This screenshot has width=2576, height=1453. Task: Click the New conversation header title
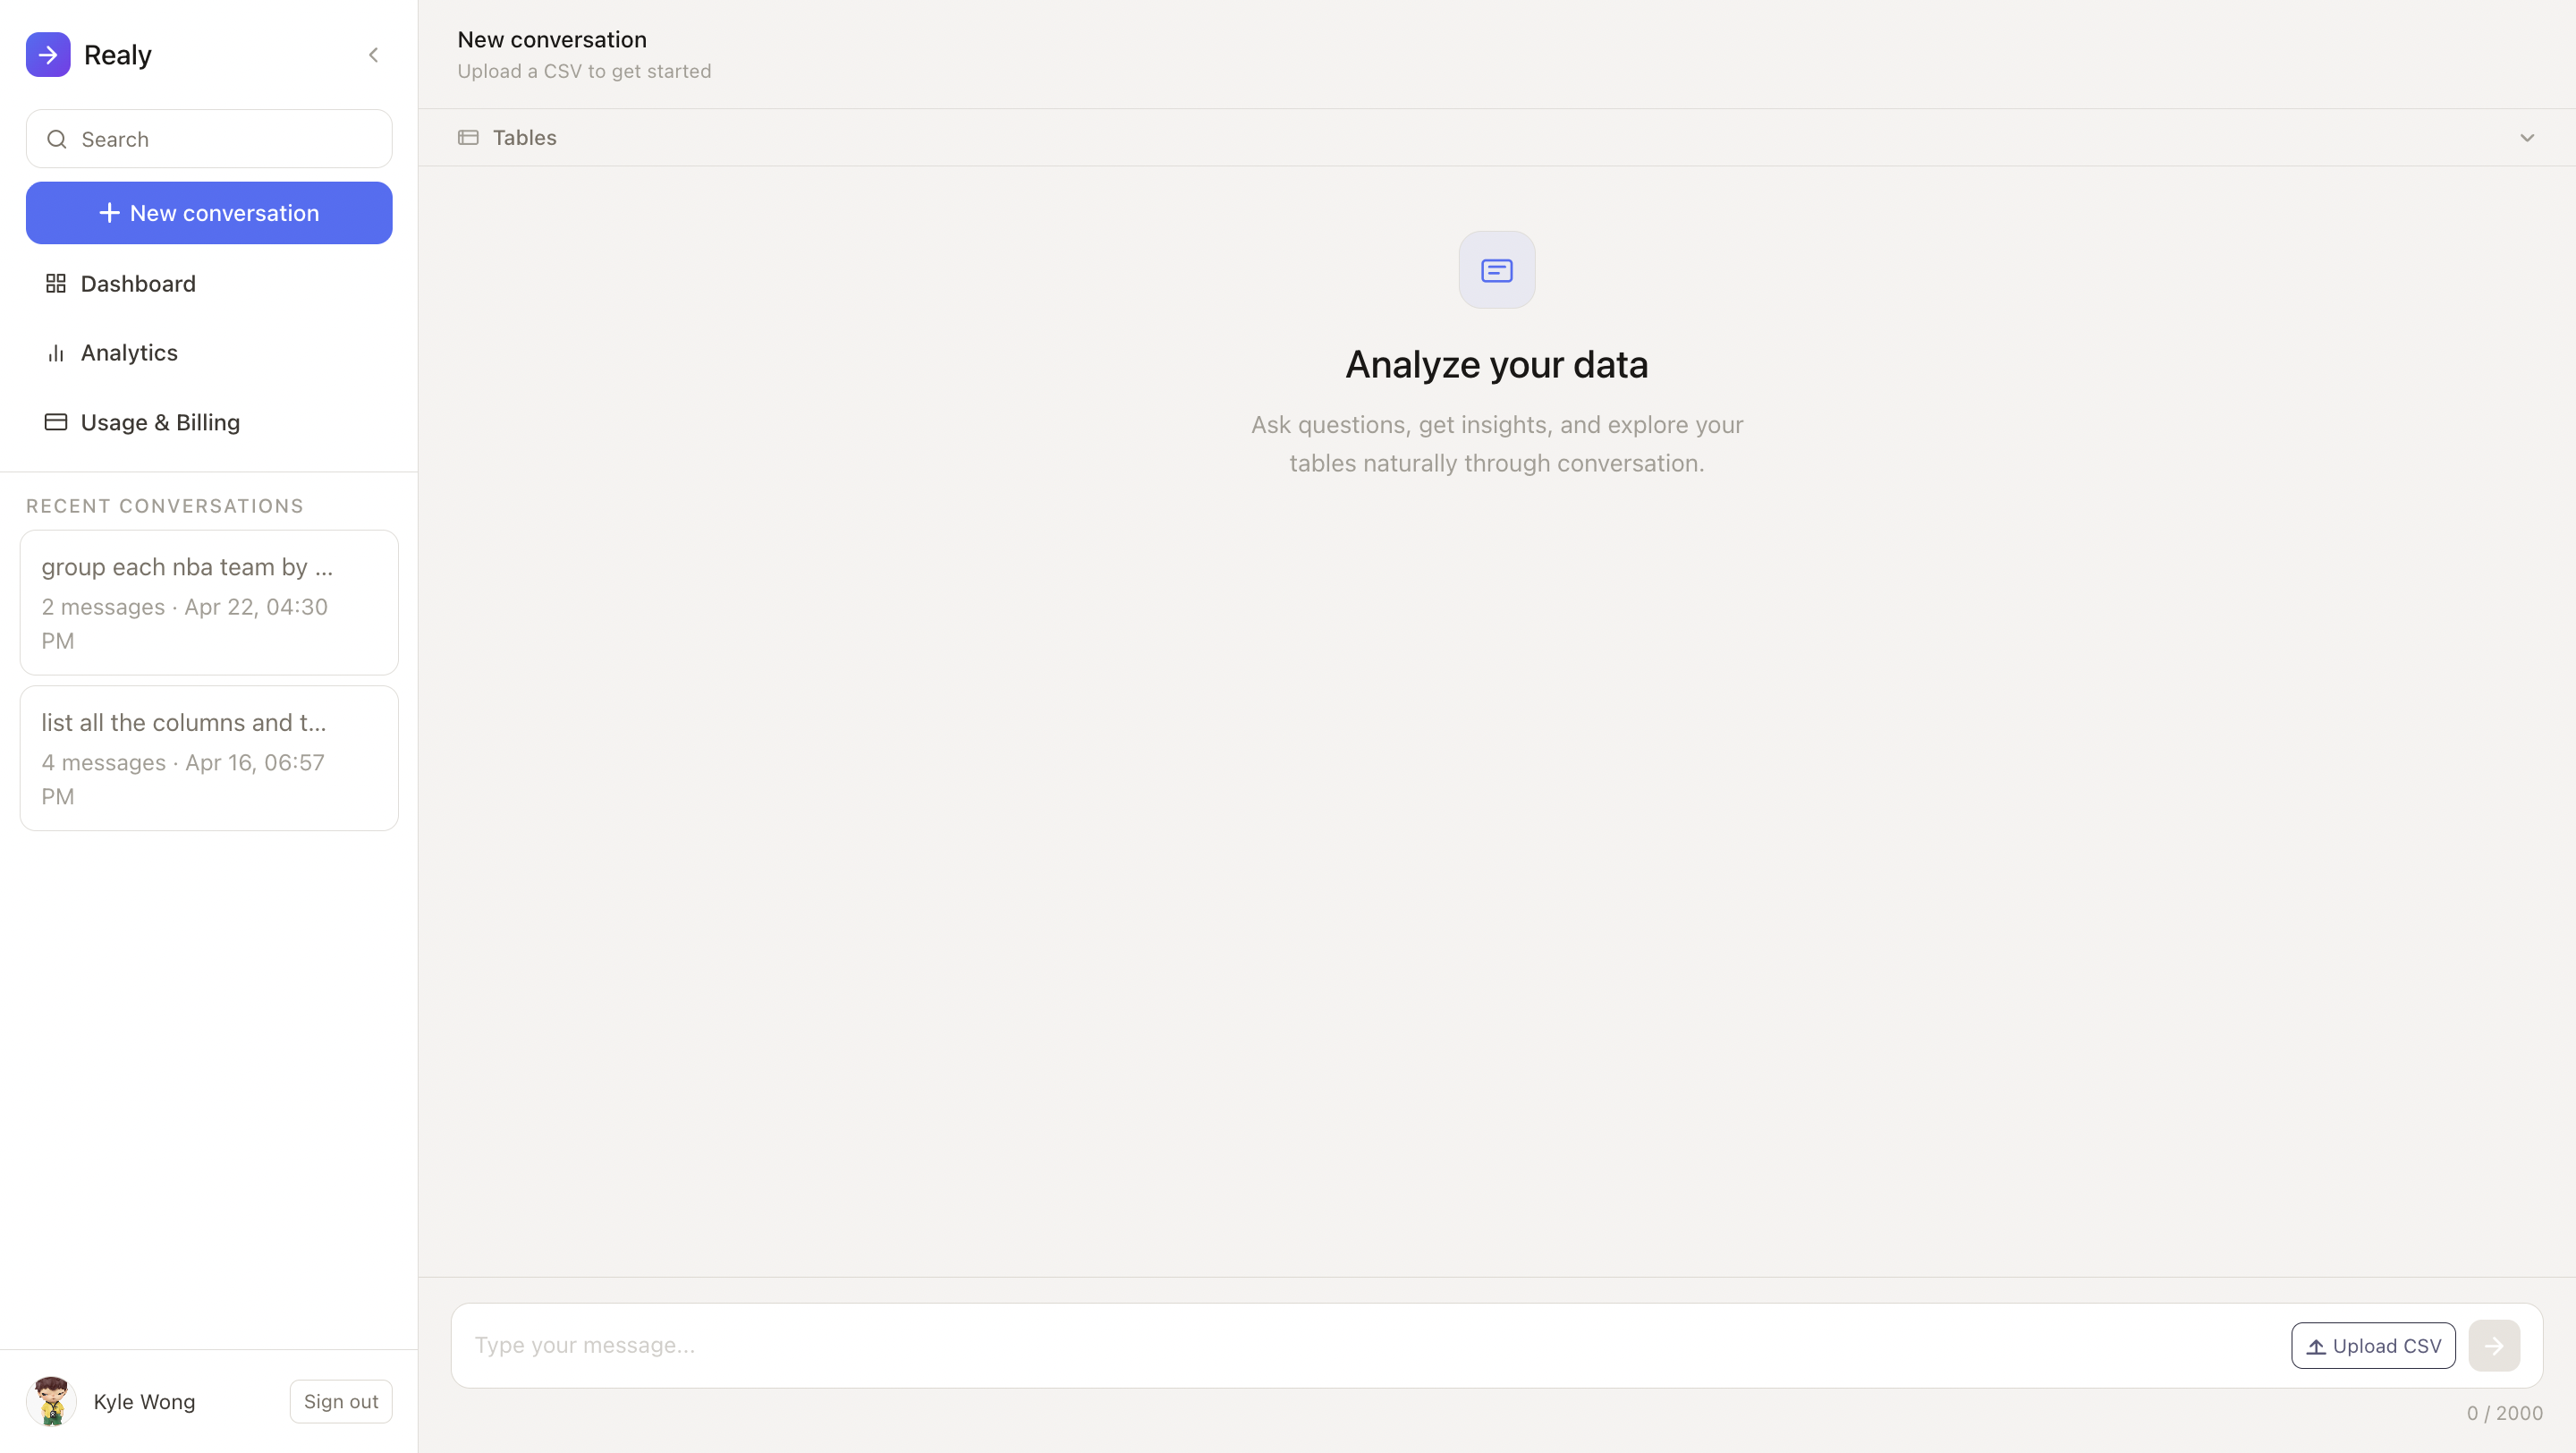pos(552,40)
